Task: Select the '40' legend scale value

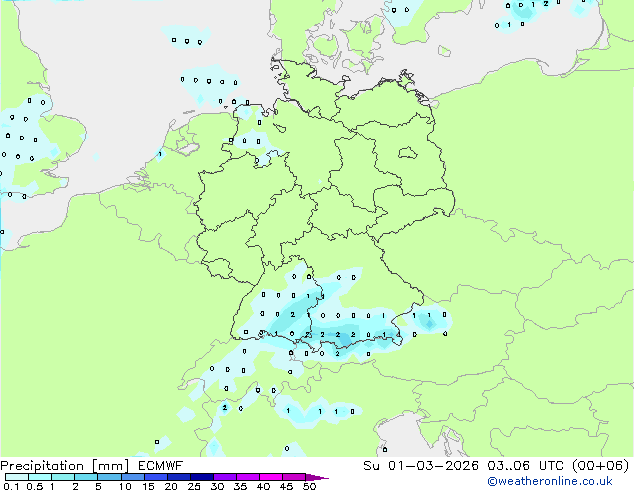Action: coord(263,486)
